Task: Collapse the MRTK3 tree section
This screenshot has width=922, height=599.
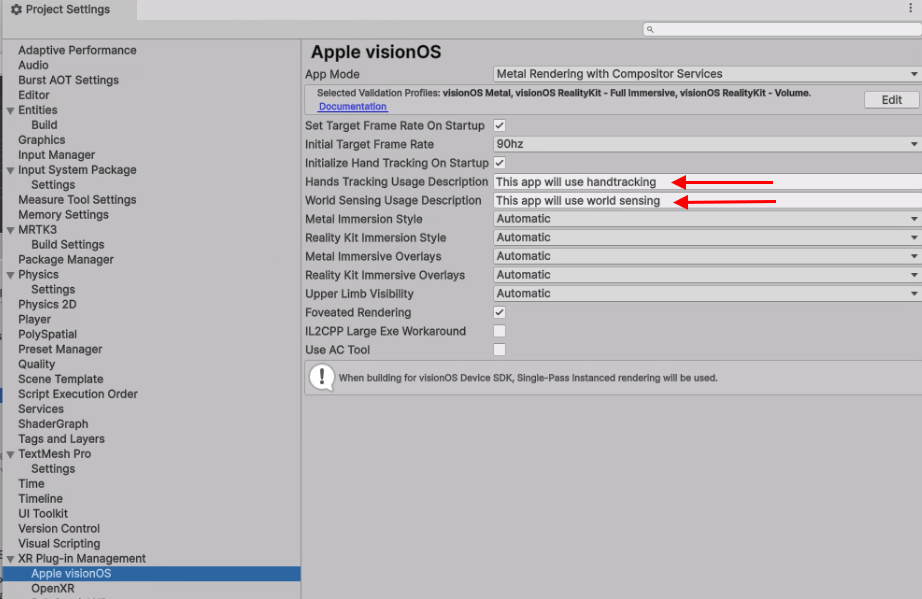Action: [x=10, y=230]
